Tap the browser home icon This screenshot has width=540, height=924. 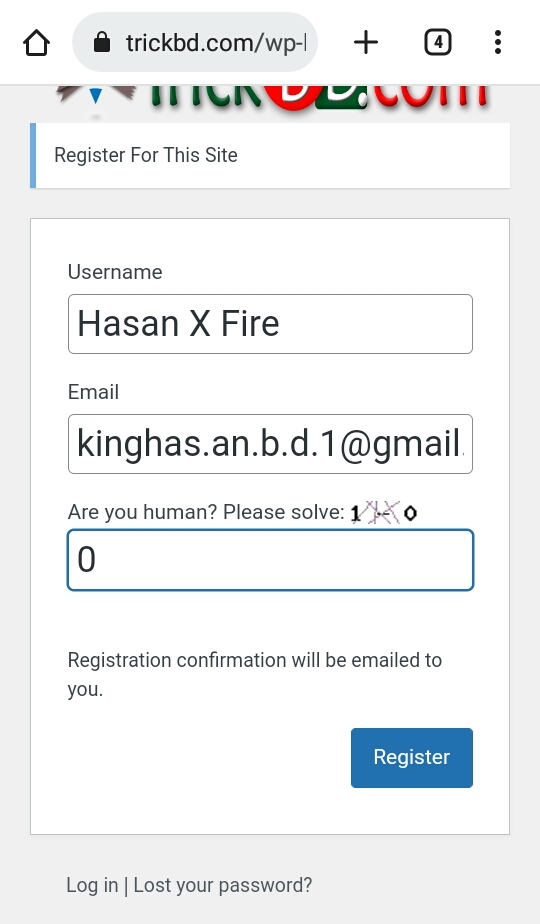click(x=37, y=42)
